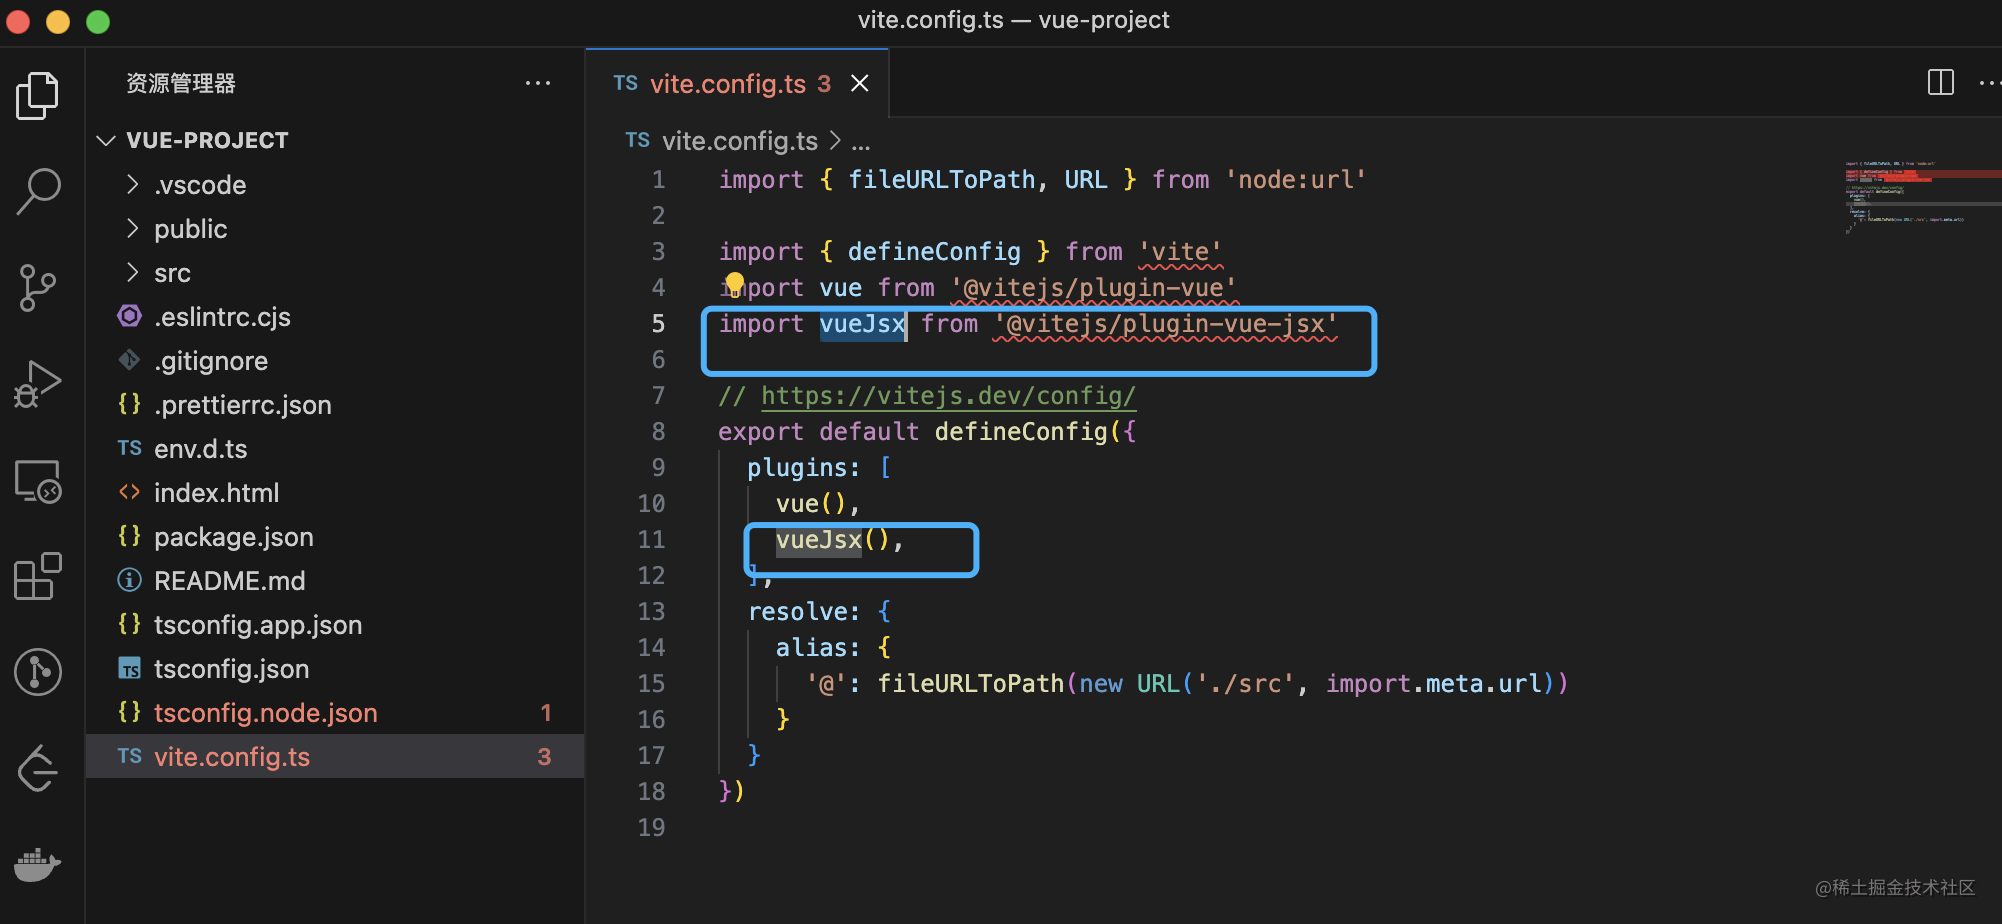
Task: Click the '@vitejs/plugin-vue-jsx' import string
Action: [1165, 324]
